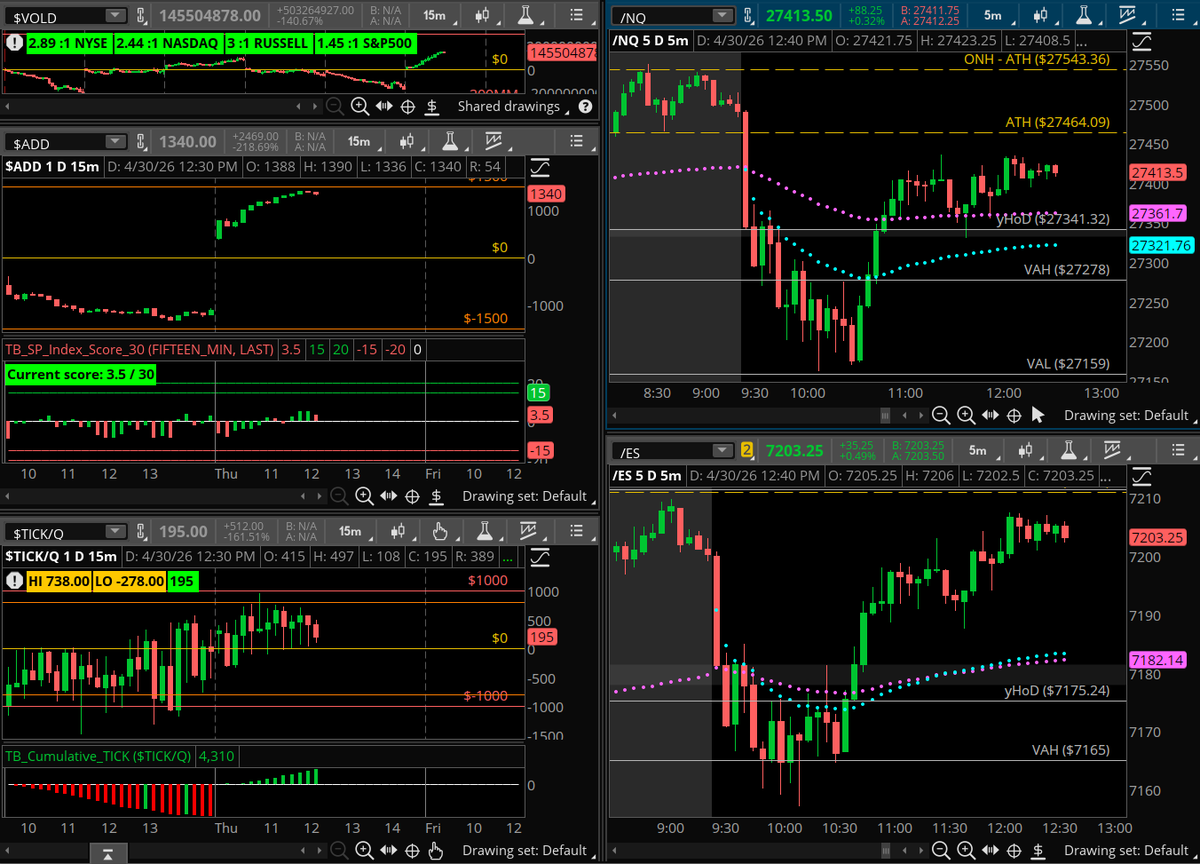Open studies flask in /NQ chart
The height and width of the screenshot is (864, 1200).
[1085, 15]
